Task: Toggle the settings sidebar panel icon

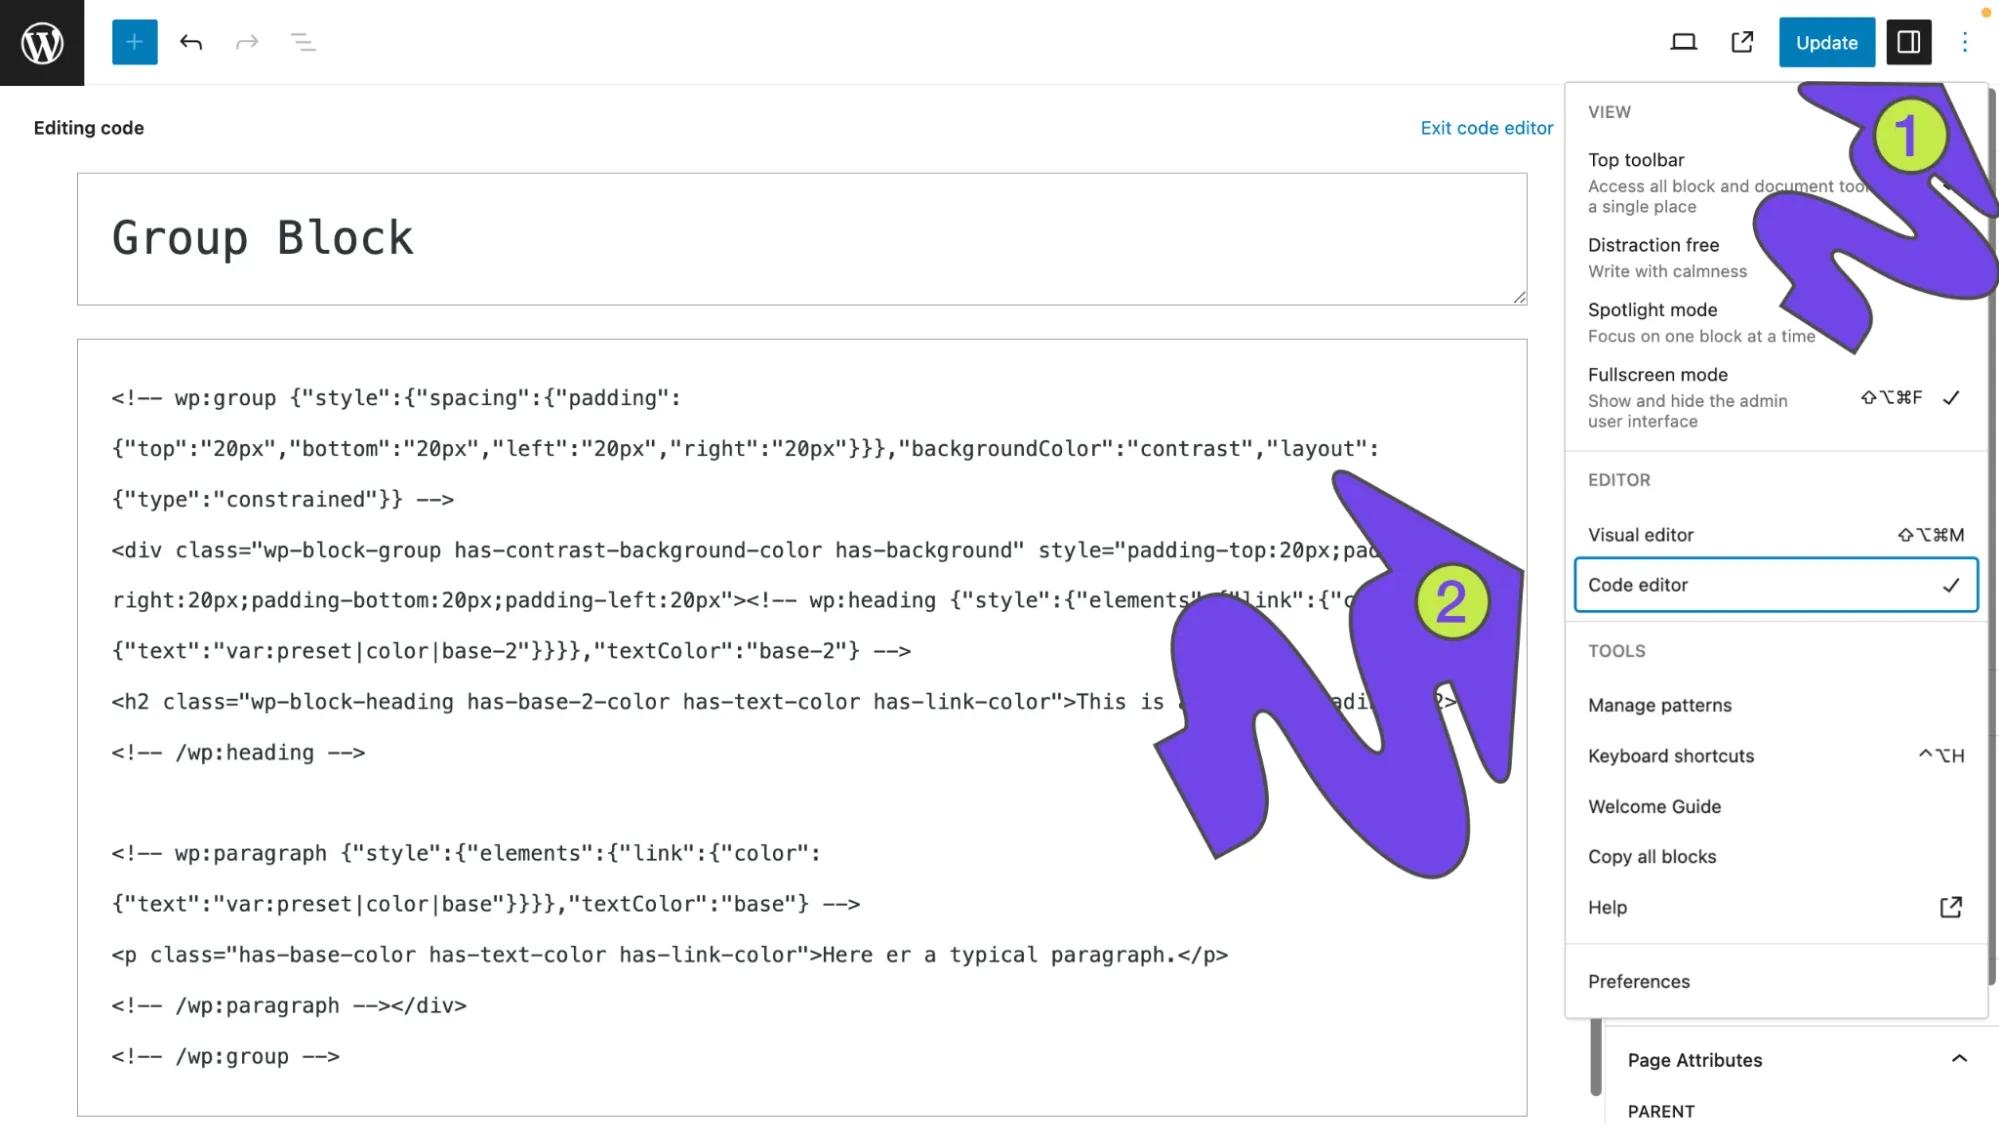Action: click(1908, 42)
